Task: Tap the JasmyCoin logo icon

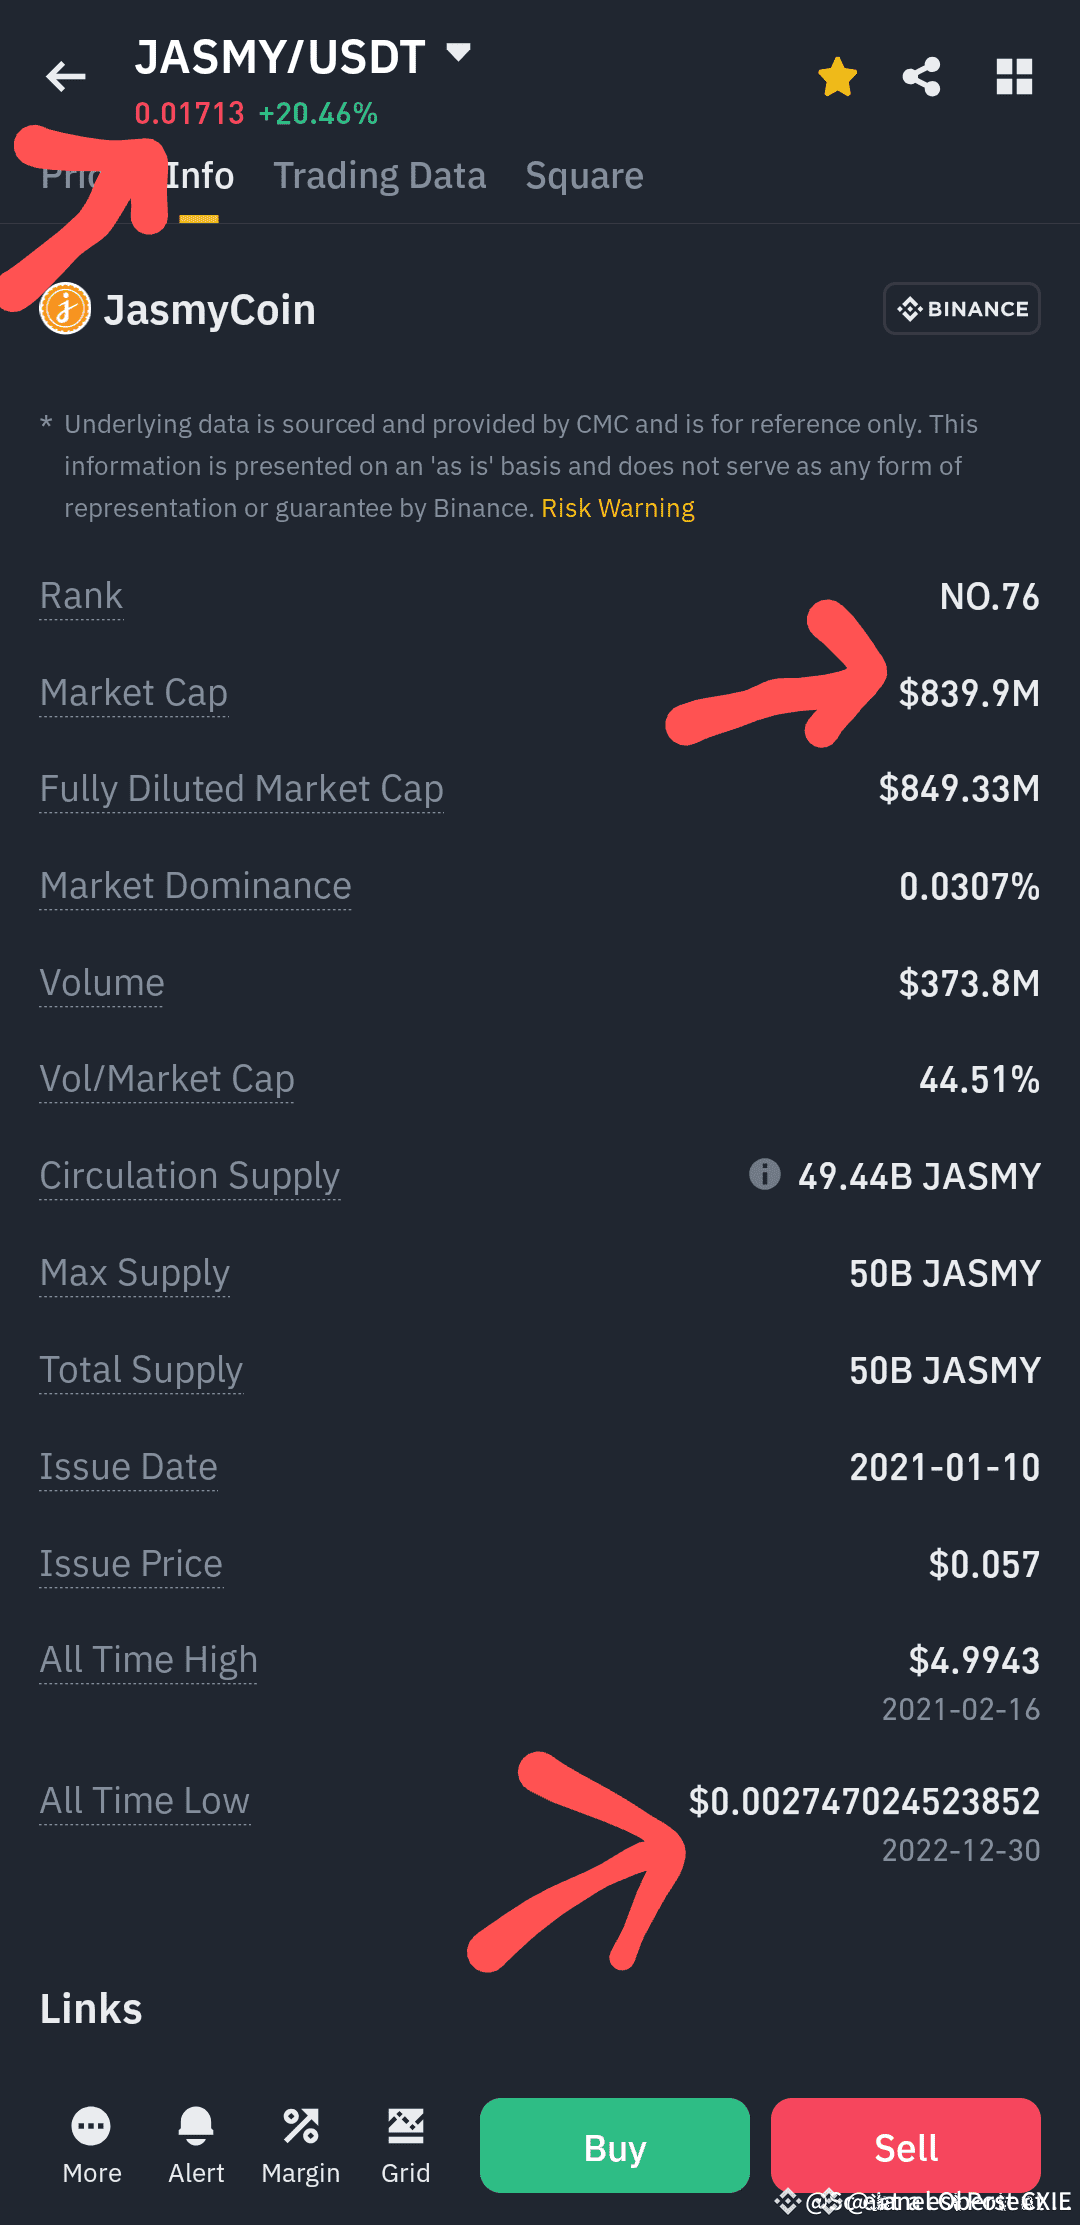Action: (65, 309)
